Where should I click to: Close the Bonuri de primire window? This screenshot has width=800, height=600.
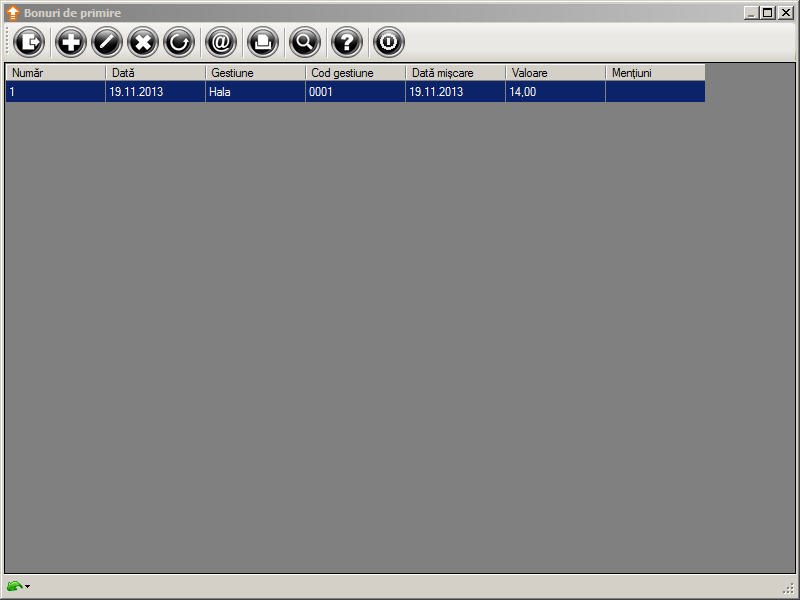click(x=786, y=13)
